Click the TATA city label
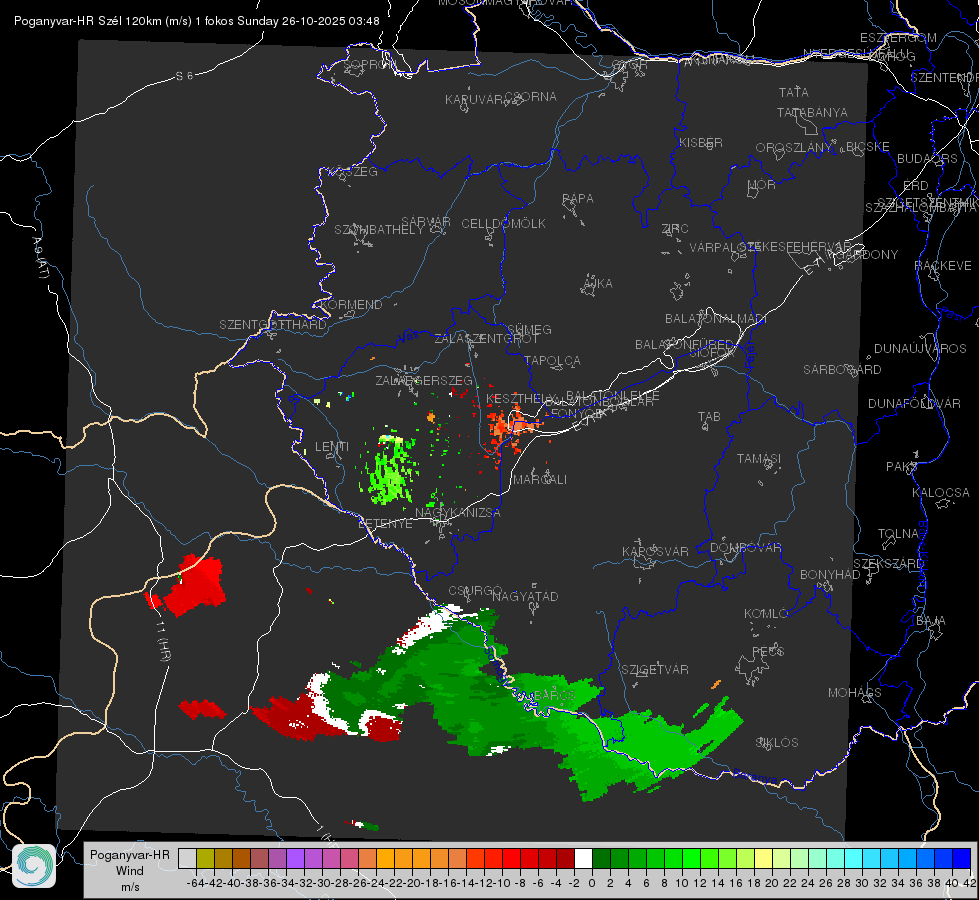 pos(794,92)
